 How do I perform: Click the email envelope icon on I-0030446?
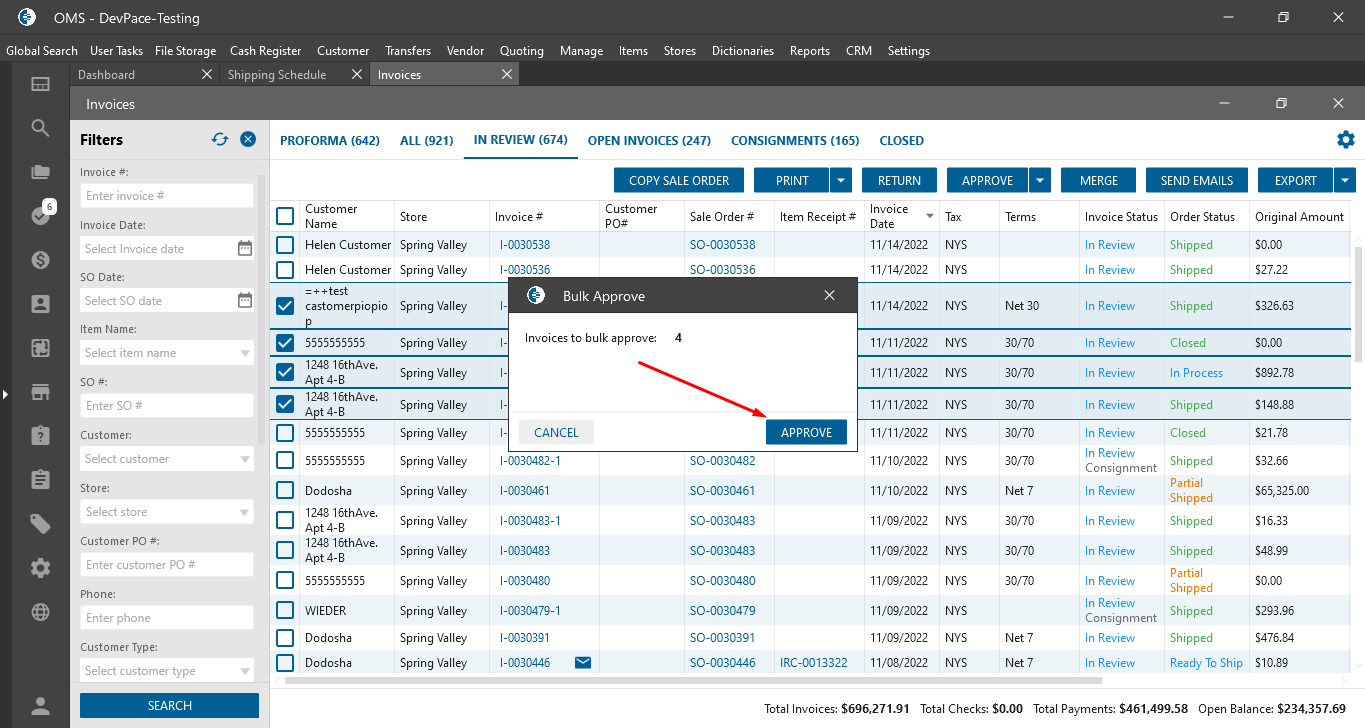click(583, 663)
